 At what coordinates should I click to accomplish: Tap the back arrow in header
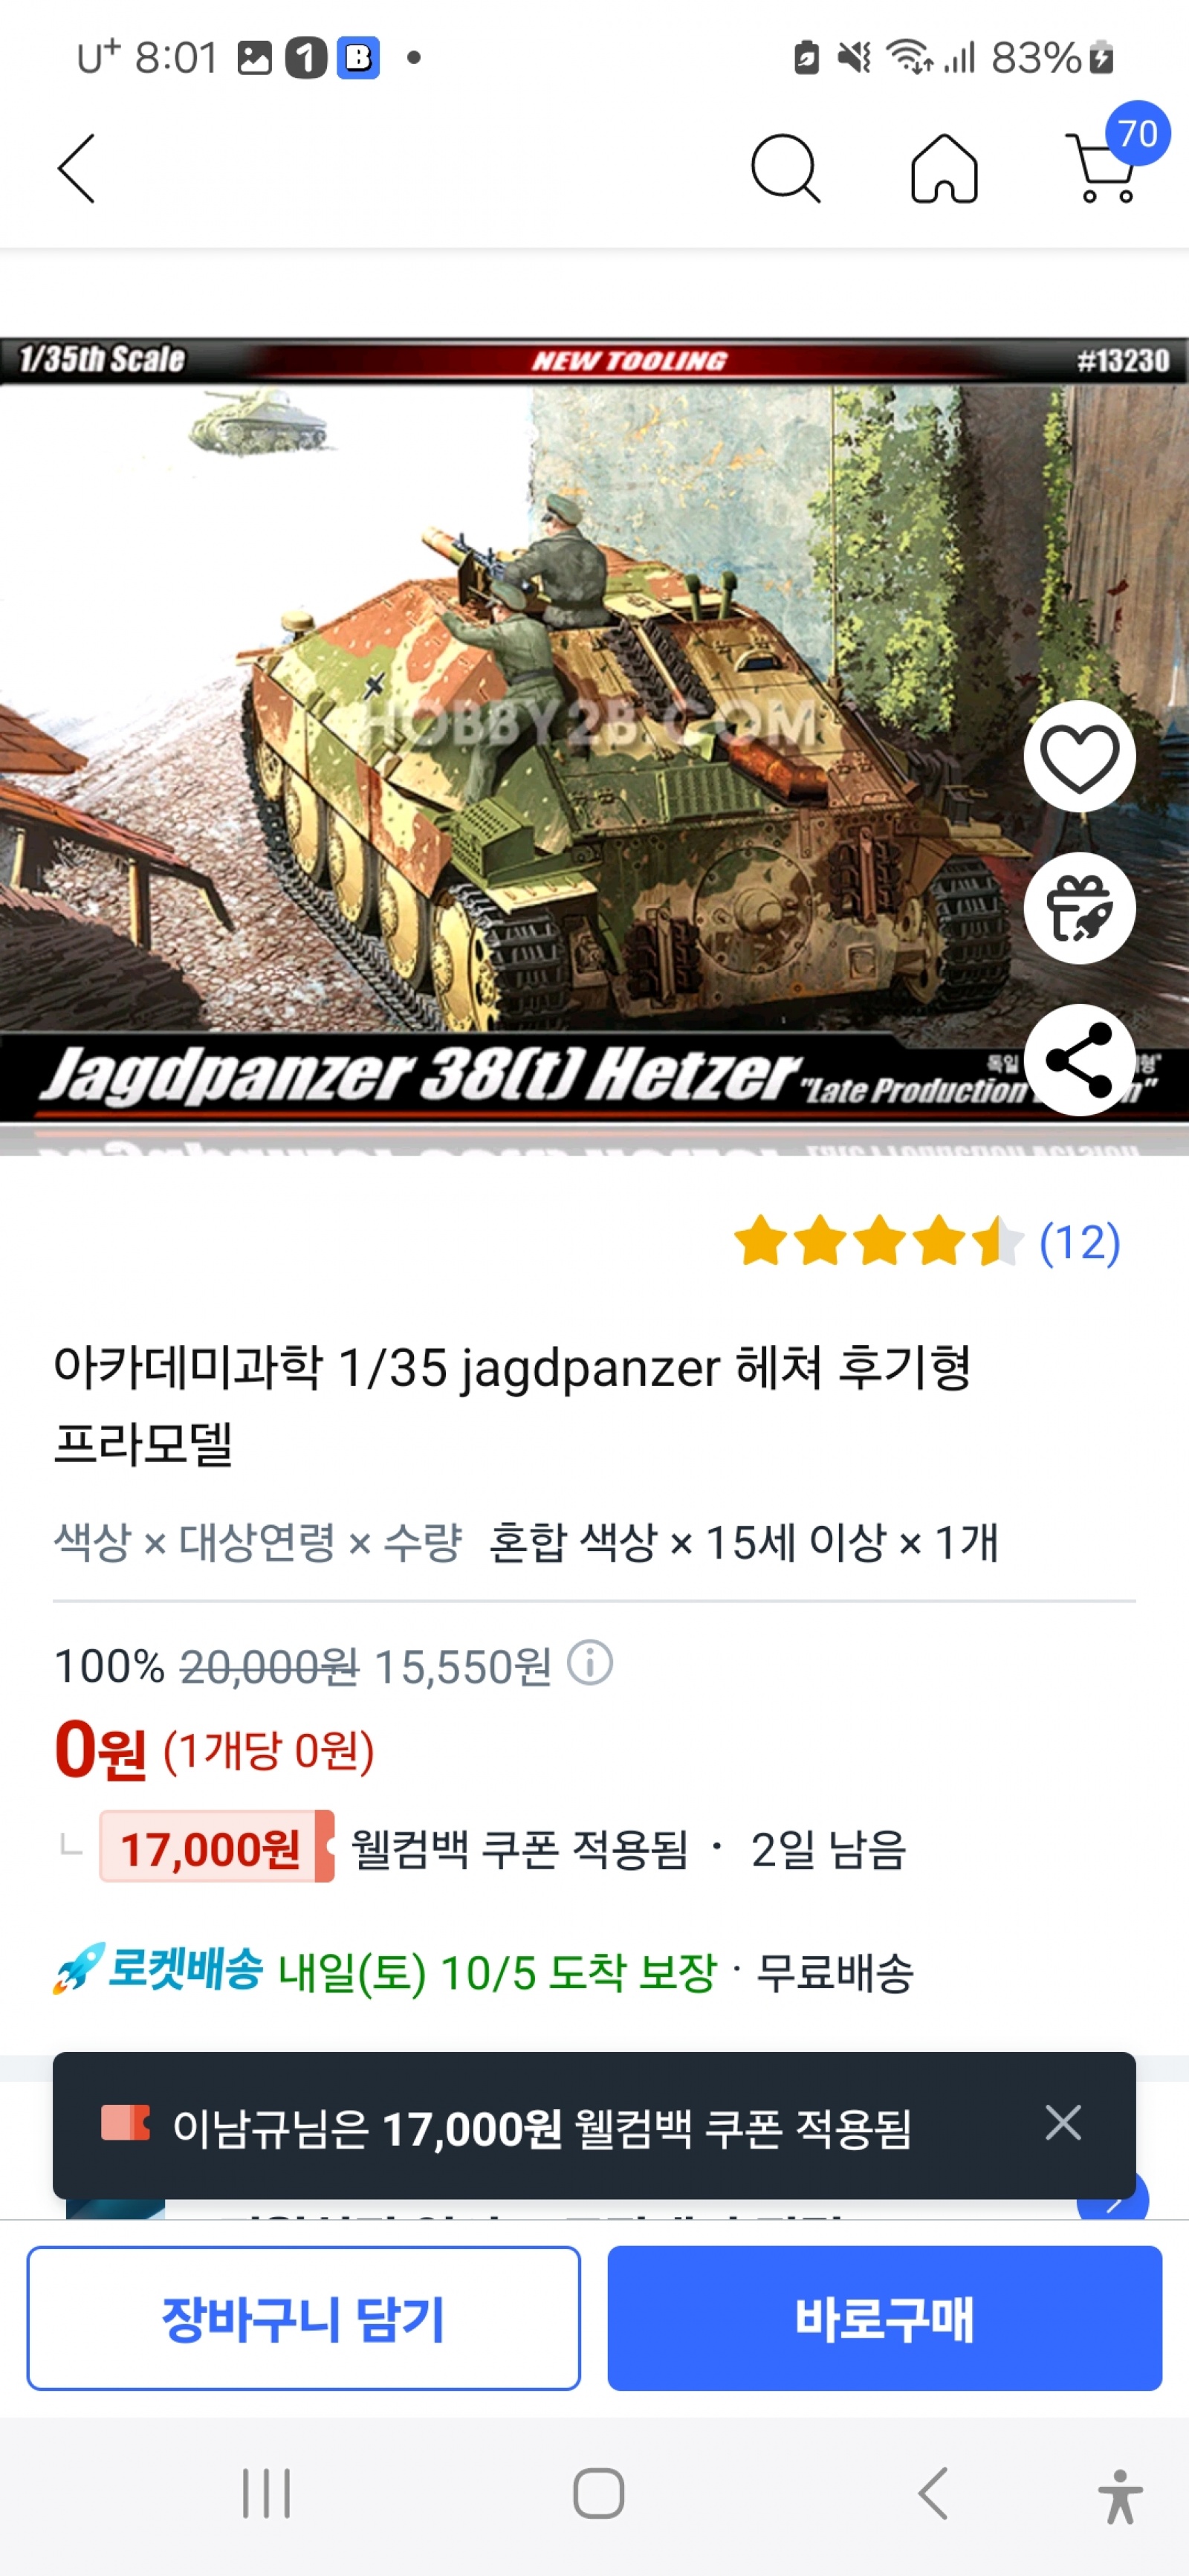coord(77,168)
